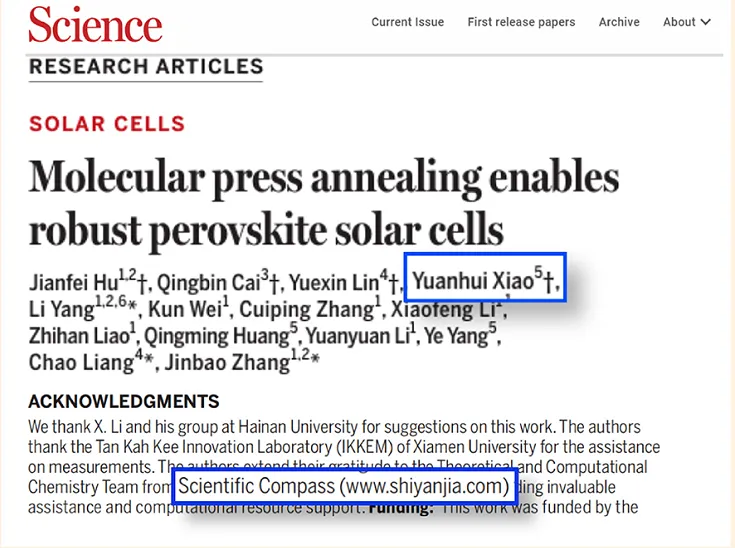Click author name Jianfei Hu
The height and width of the screenshot is (548, 735).
pyautogui.click(x=75, y=282)
